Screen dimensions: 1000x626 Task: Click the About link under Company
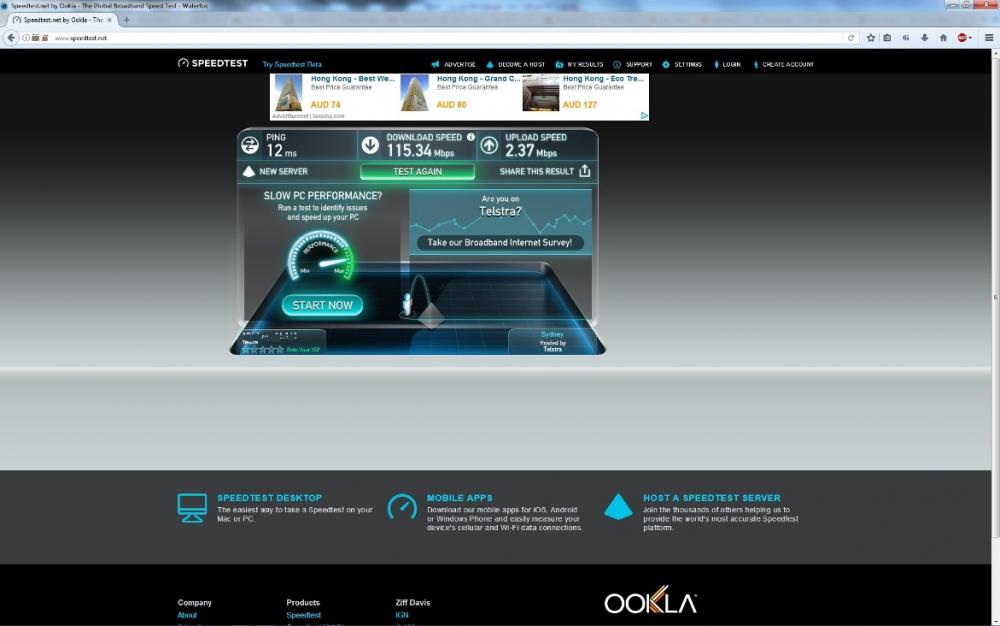pos(187,615)
